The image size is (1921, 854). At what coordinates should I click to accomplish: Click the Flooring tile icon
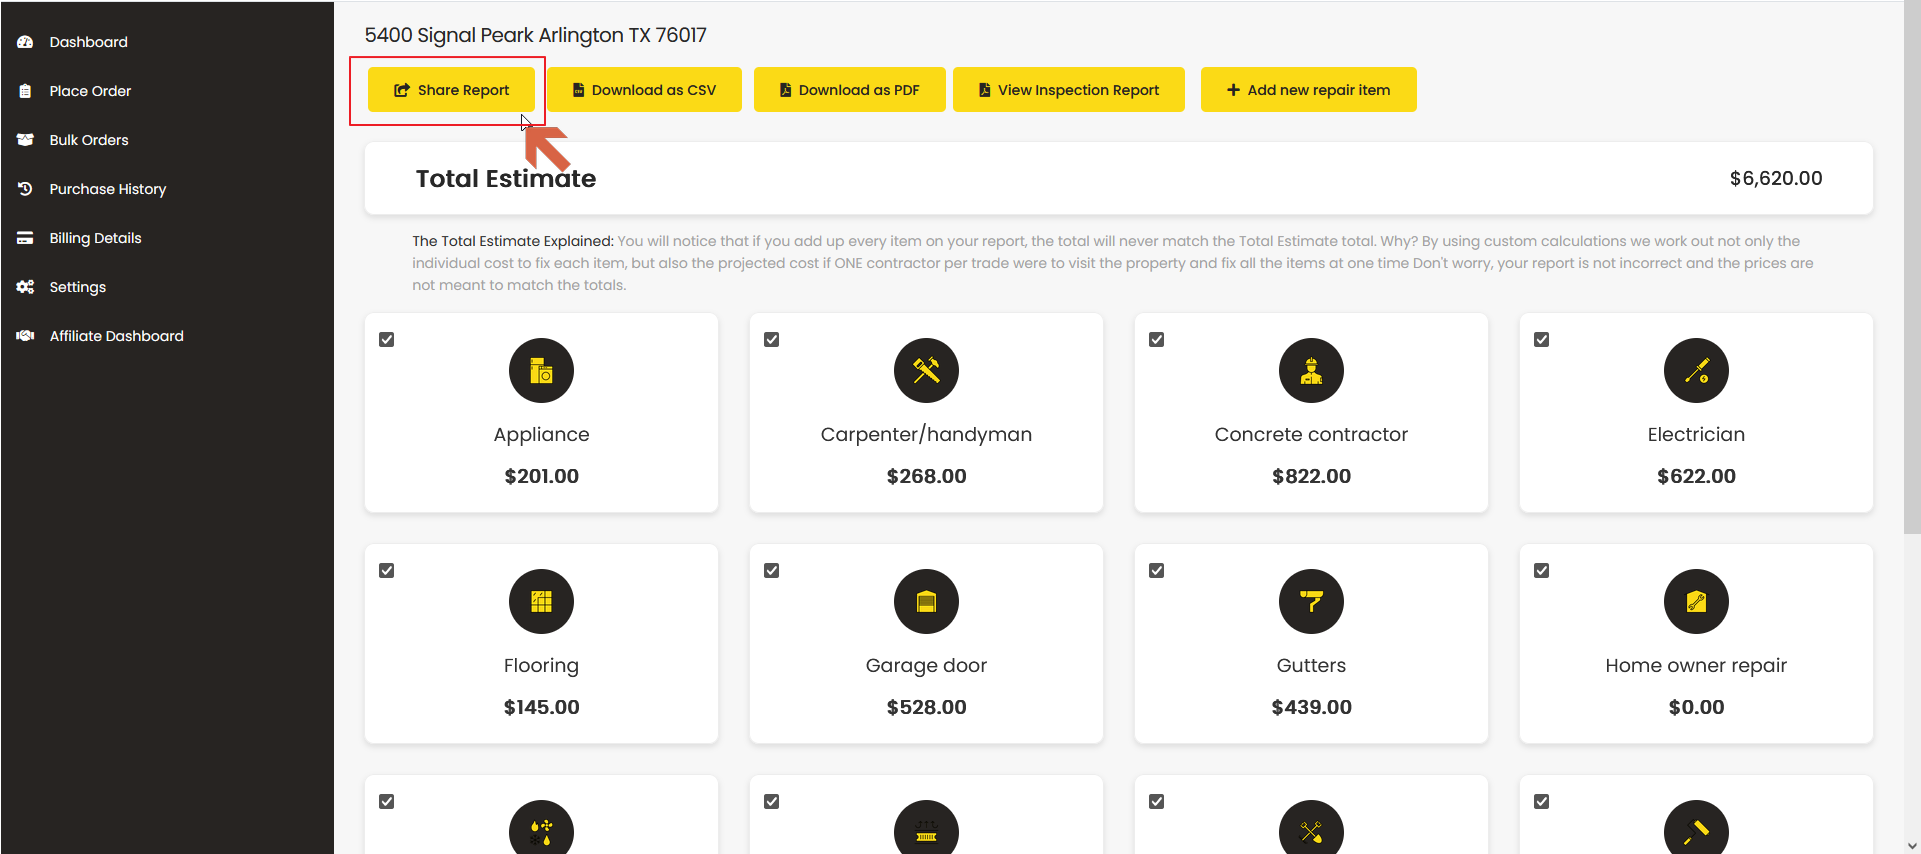pyautogui.click(x=541, y=602)
